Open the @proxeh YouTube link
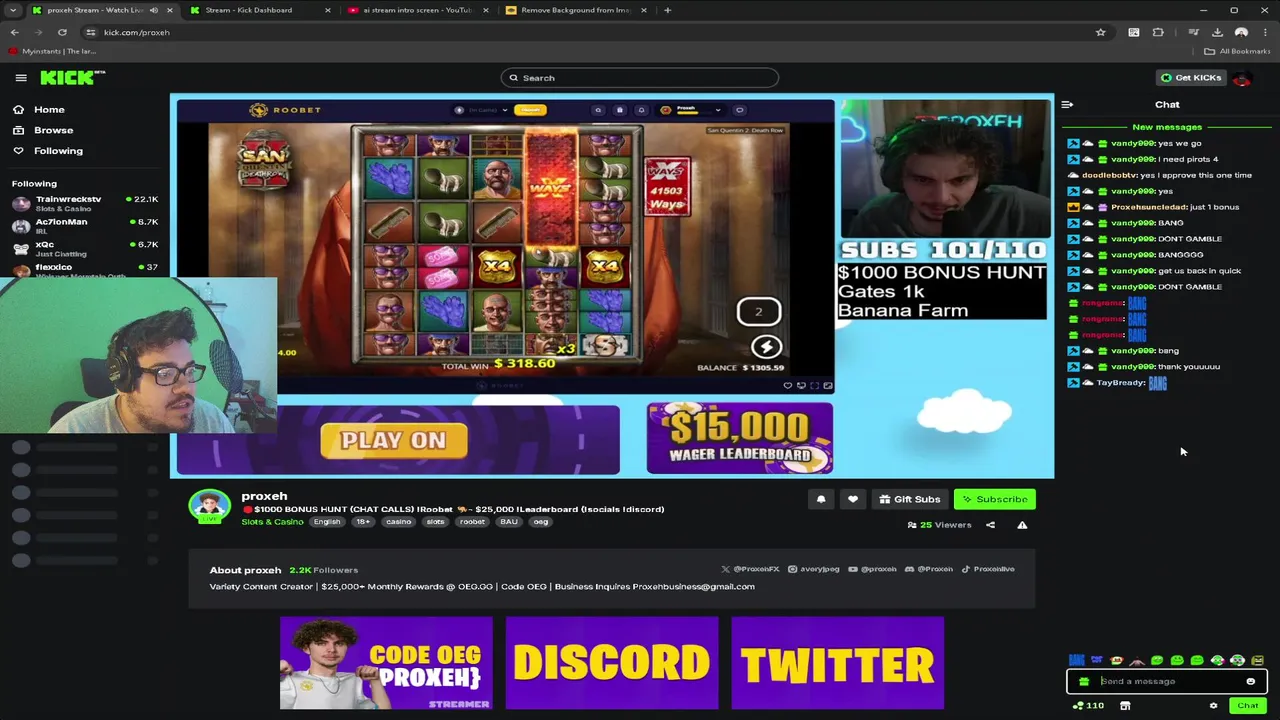Screen dimensions: 1280x720 point(872,569)
